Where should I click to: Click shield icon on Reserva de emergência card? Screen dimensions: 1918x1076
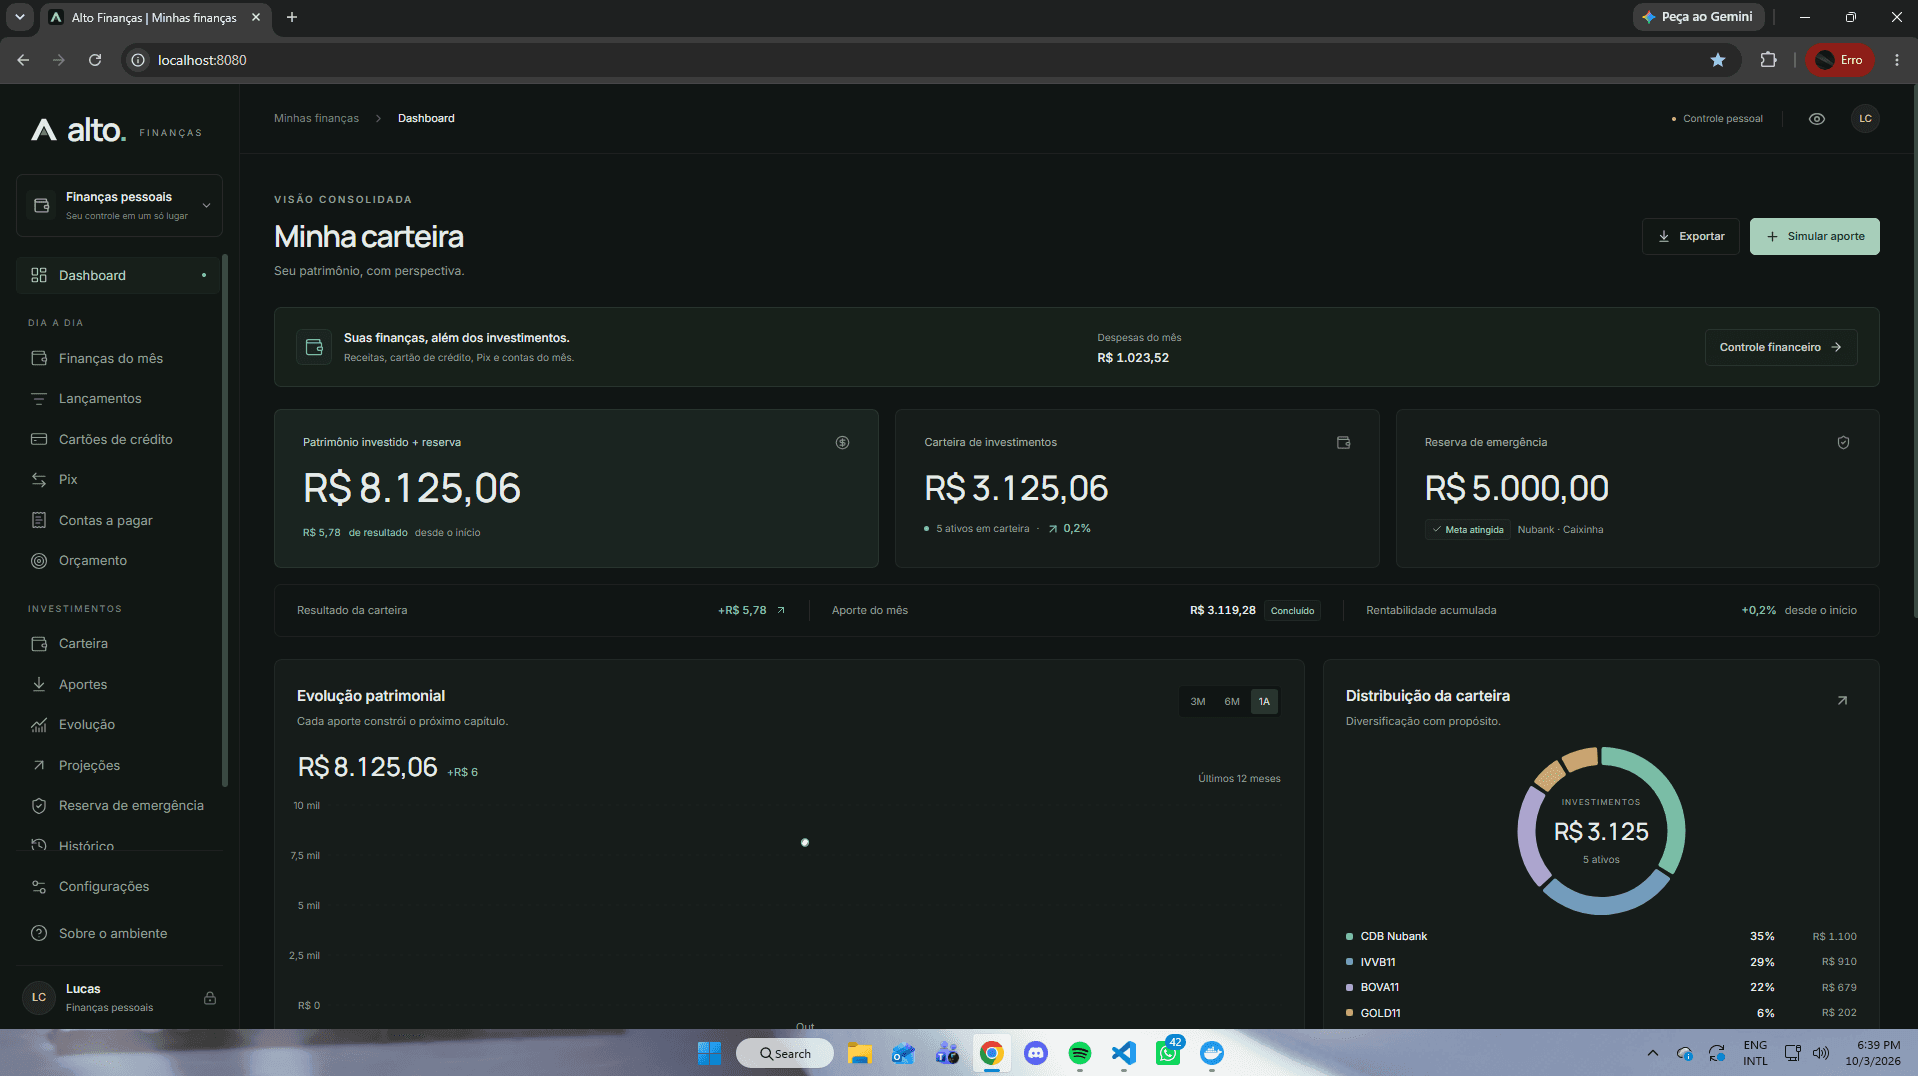tap(1843, 442)
